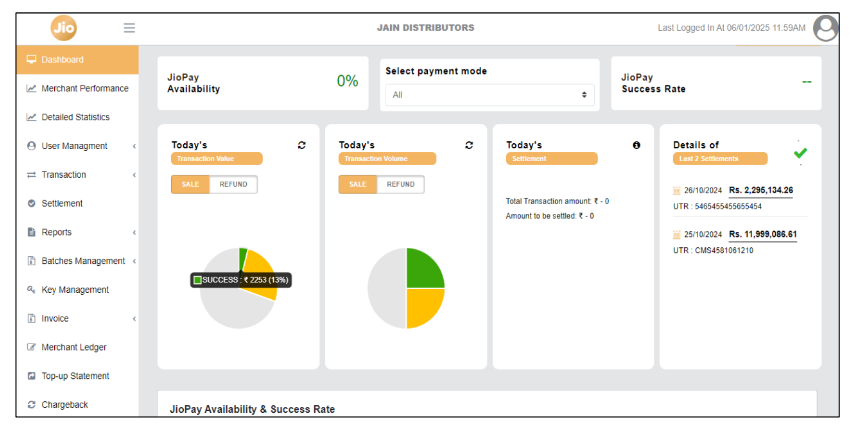Click the grey slice of Transaction Volume pie
This screenshot has height=429, width=856.
[387, 288]
